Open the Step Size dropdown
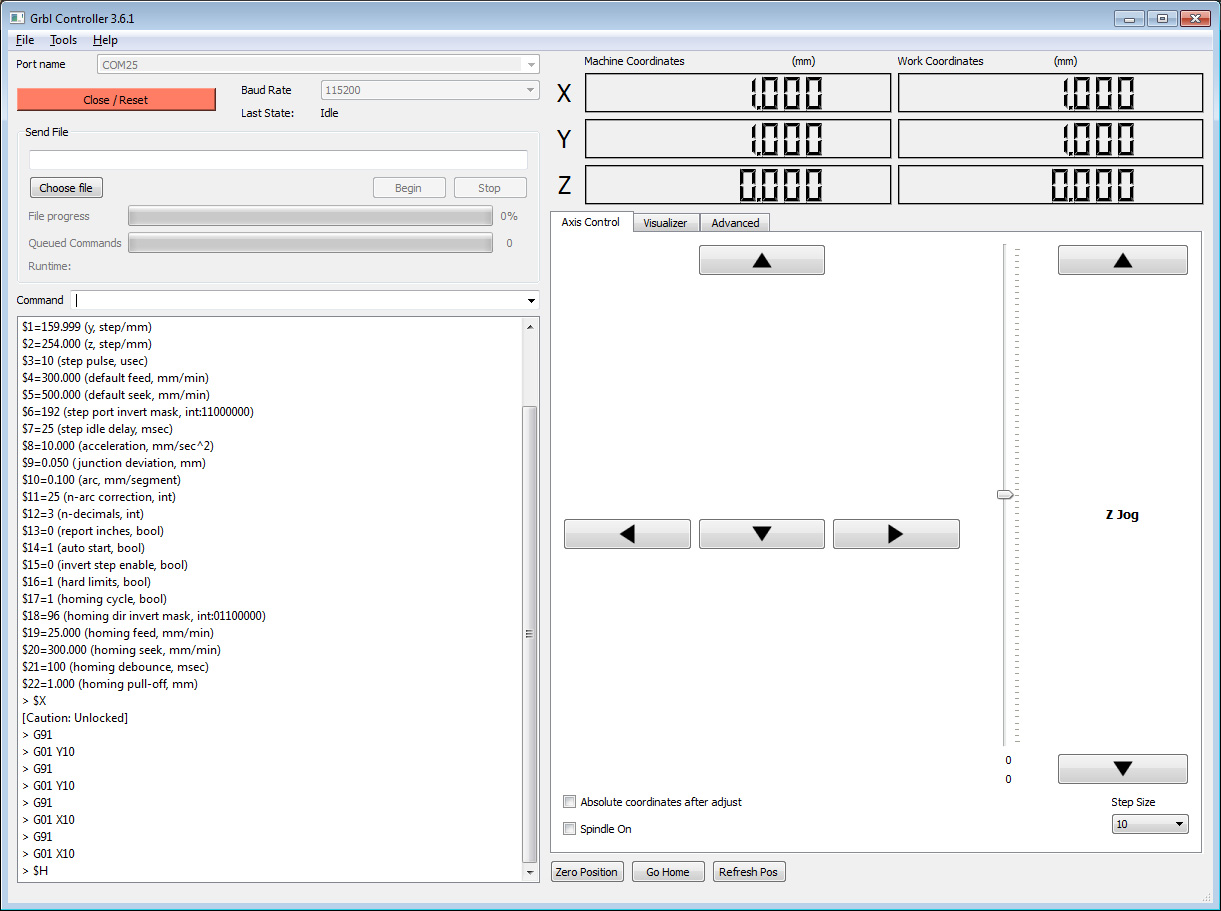The width and height of the screenshot is (1221, 911). tap(1150, 824)
